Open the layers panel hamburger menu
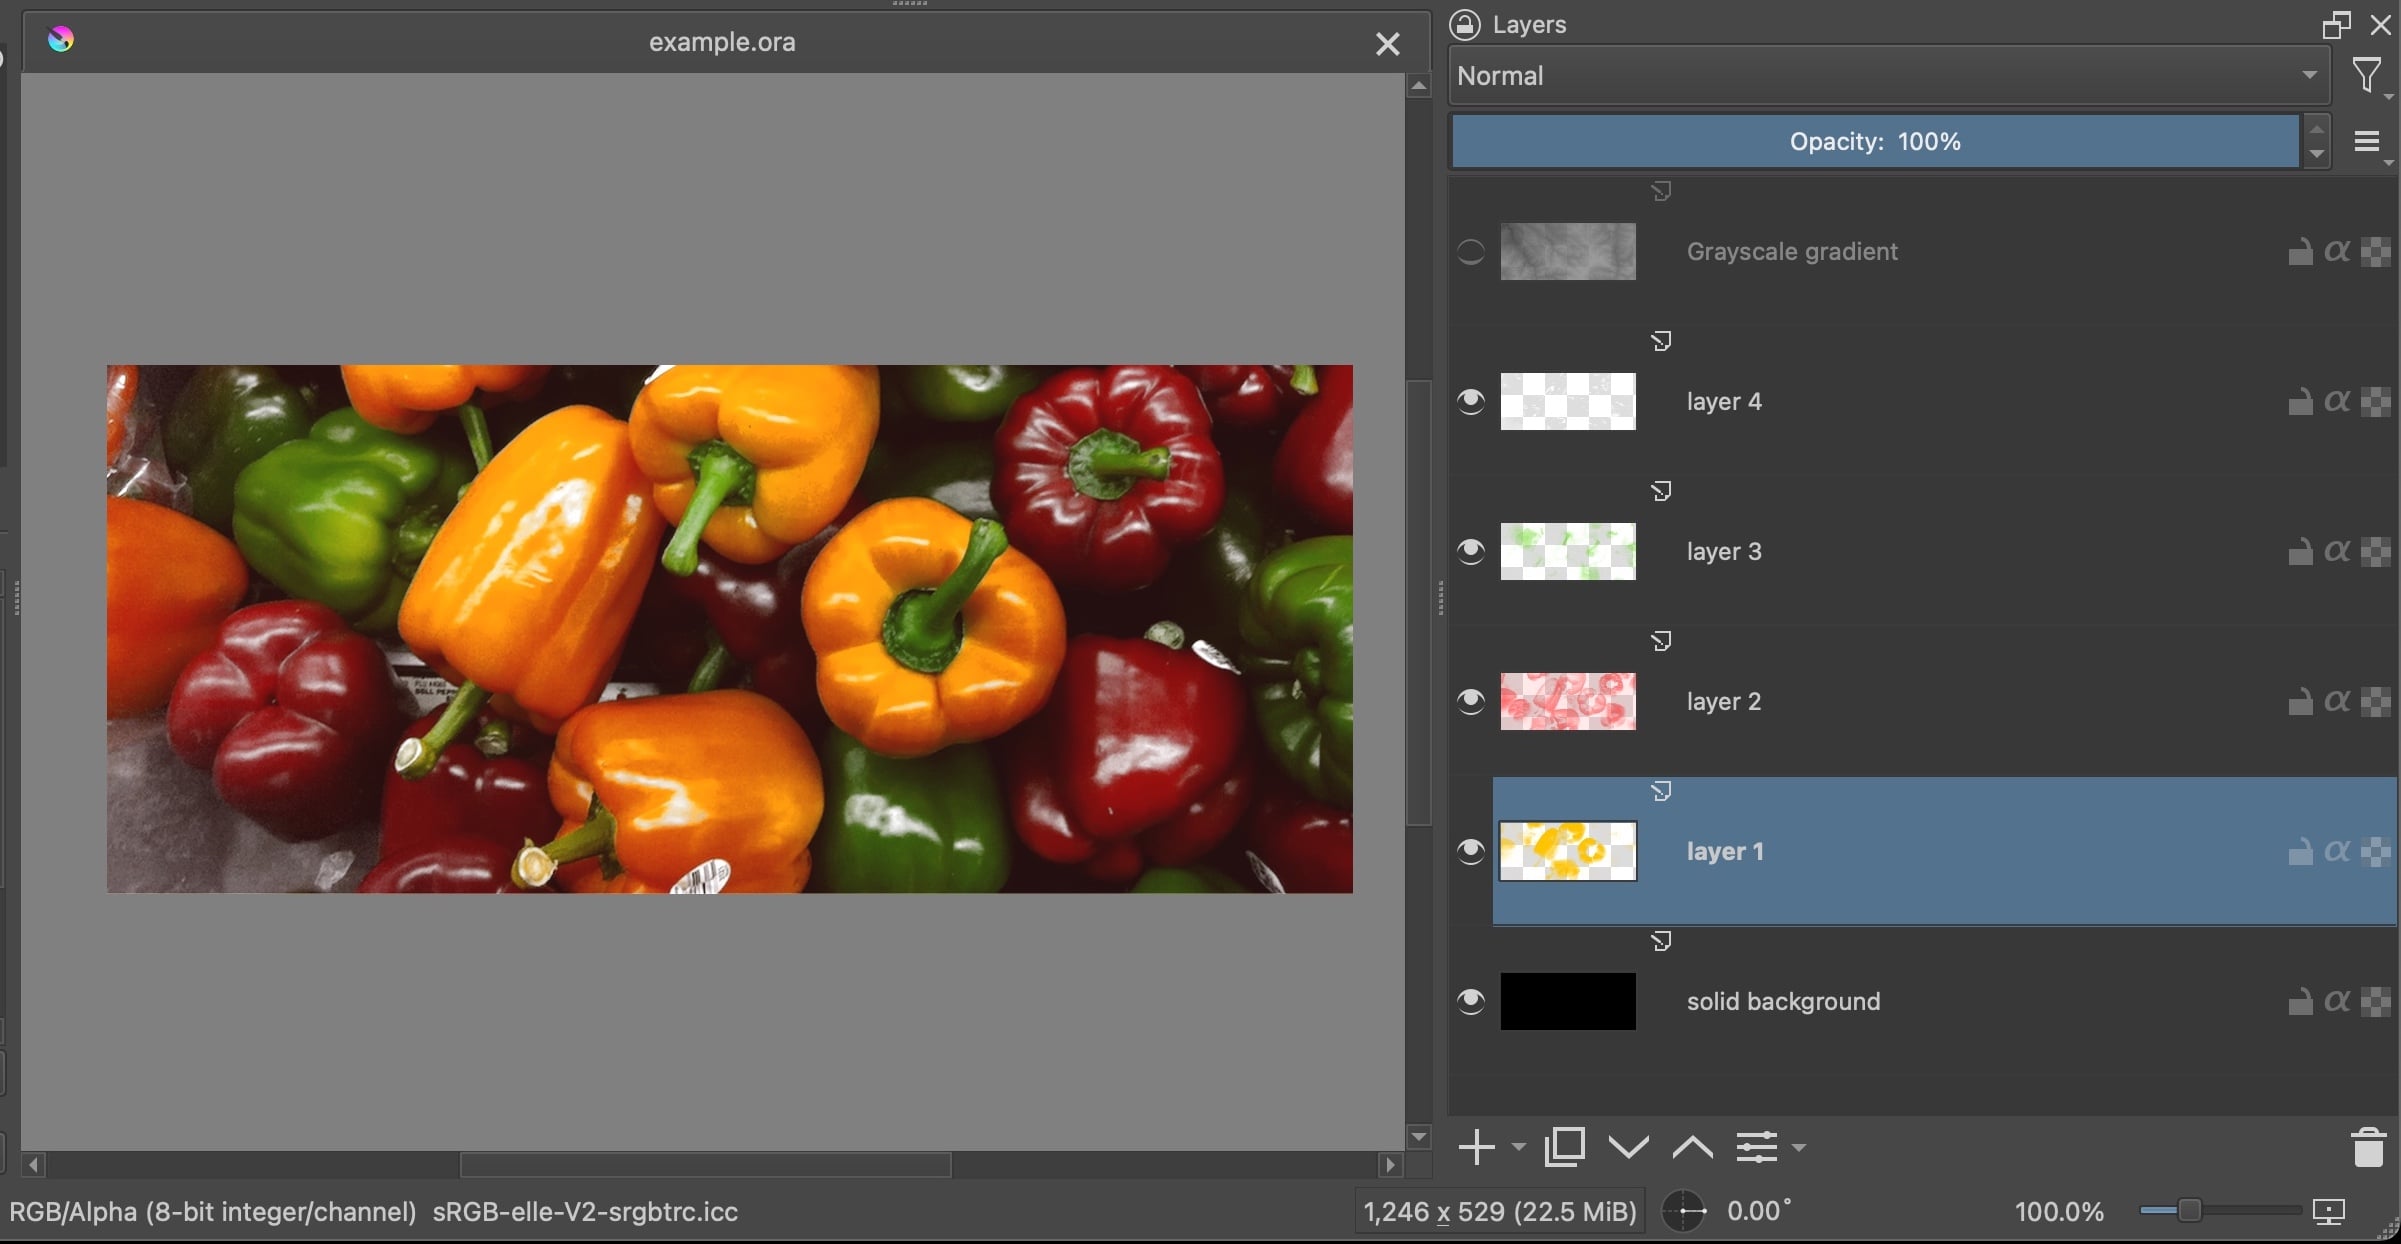2401x1244 pixels. click(2367, 142)
